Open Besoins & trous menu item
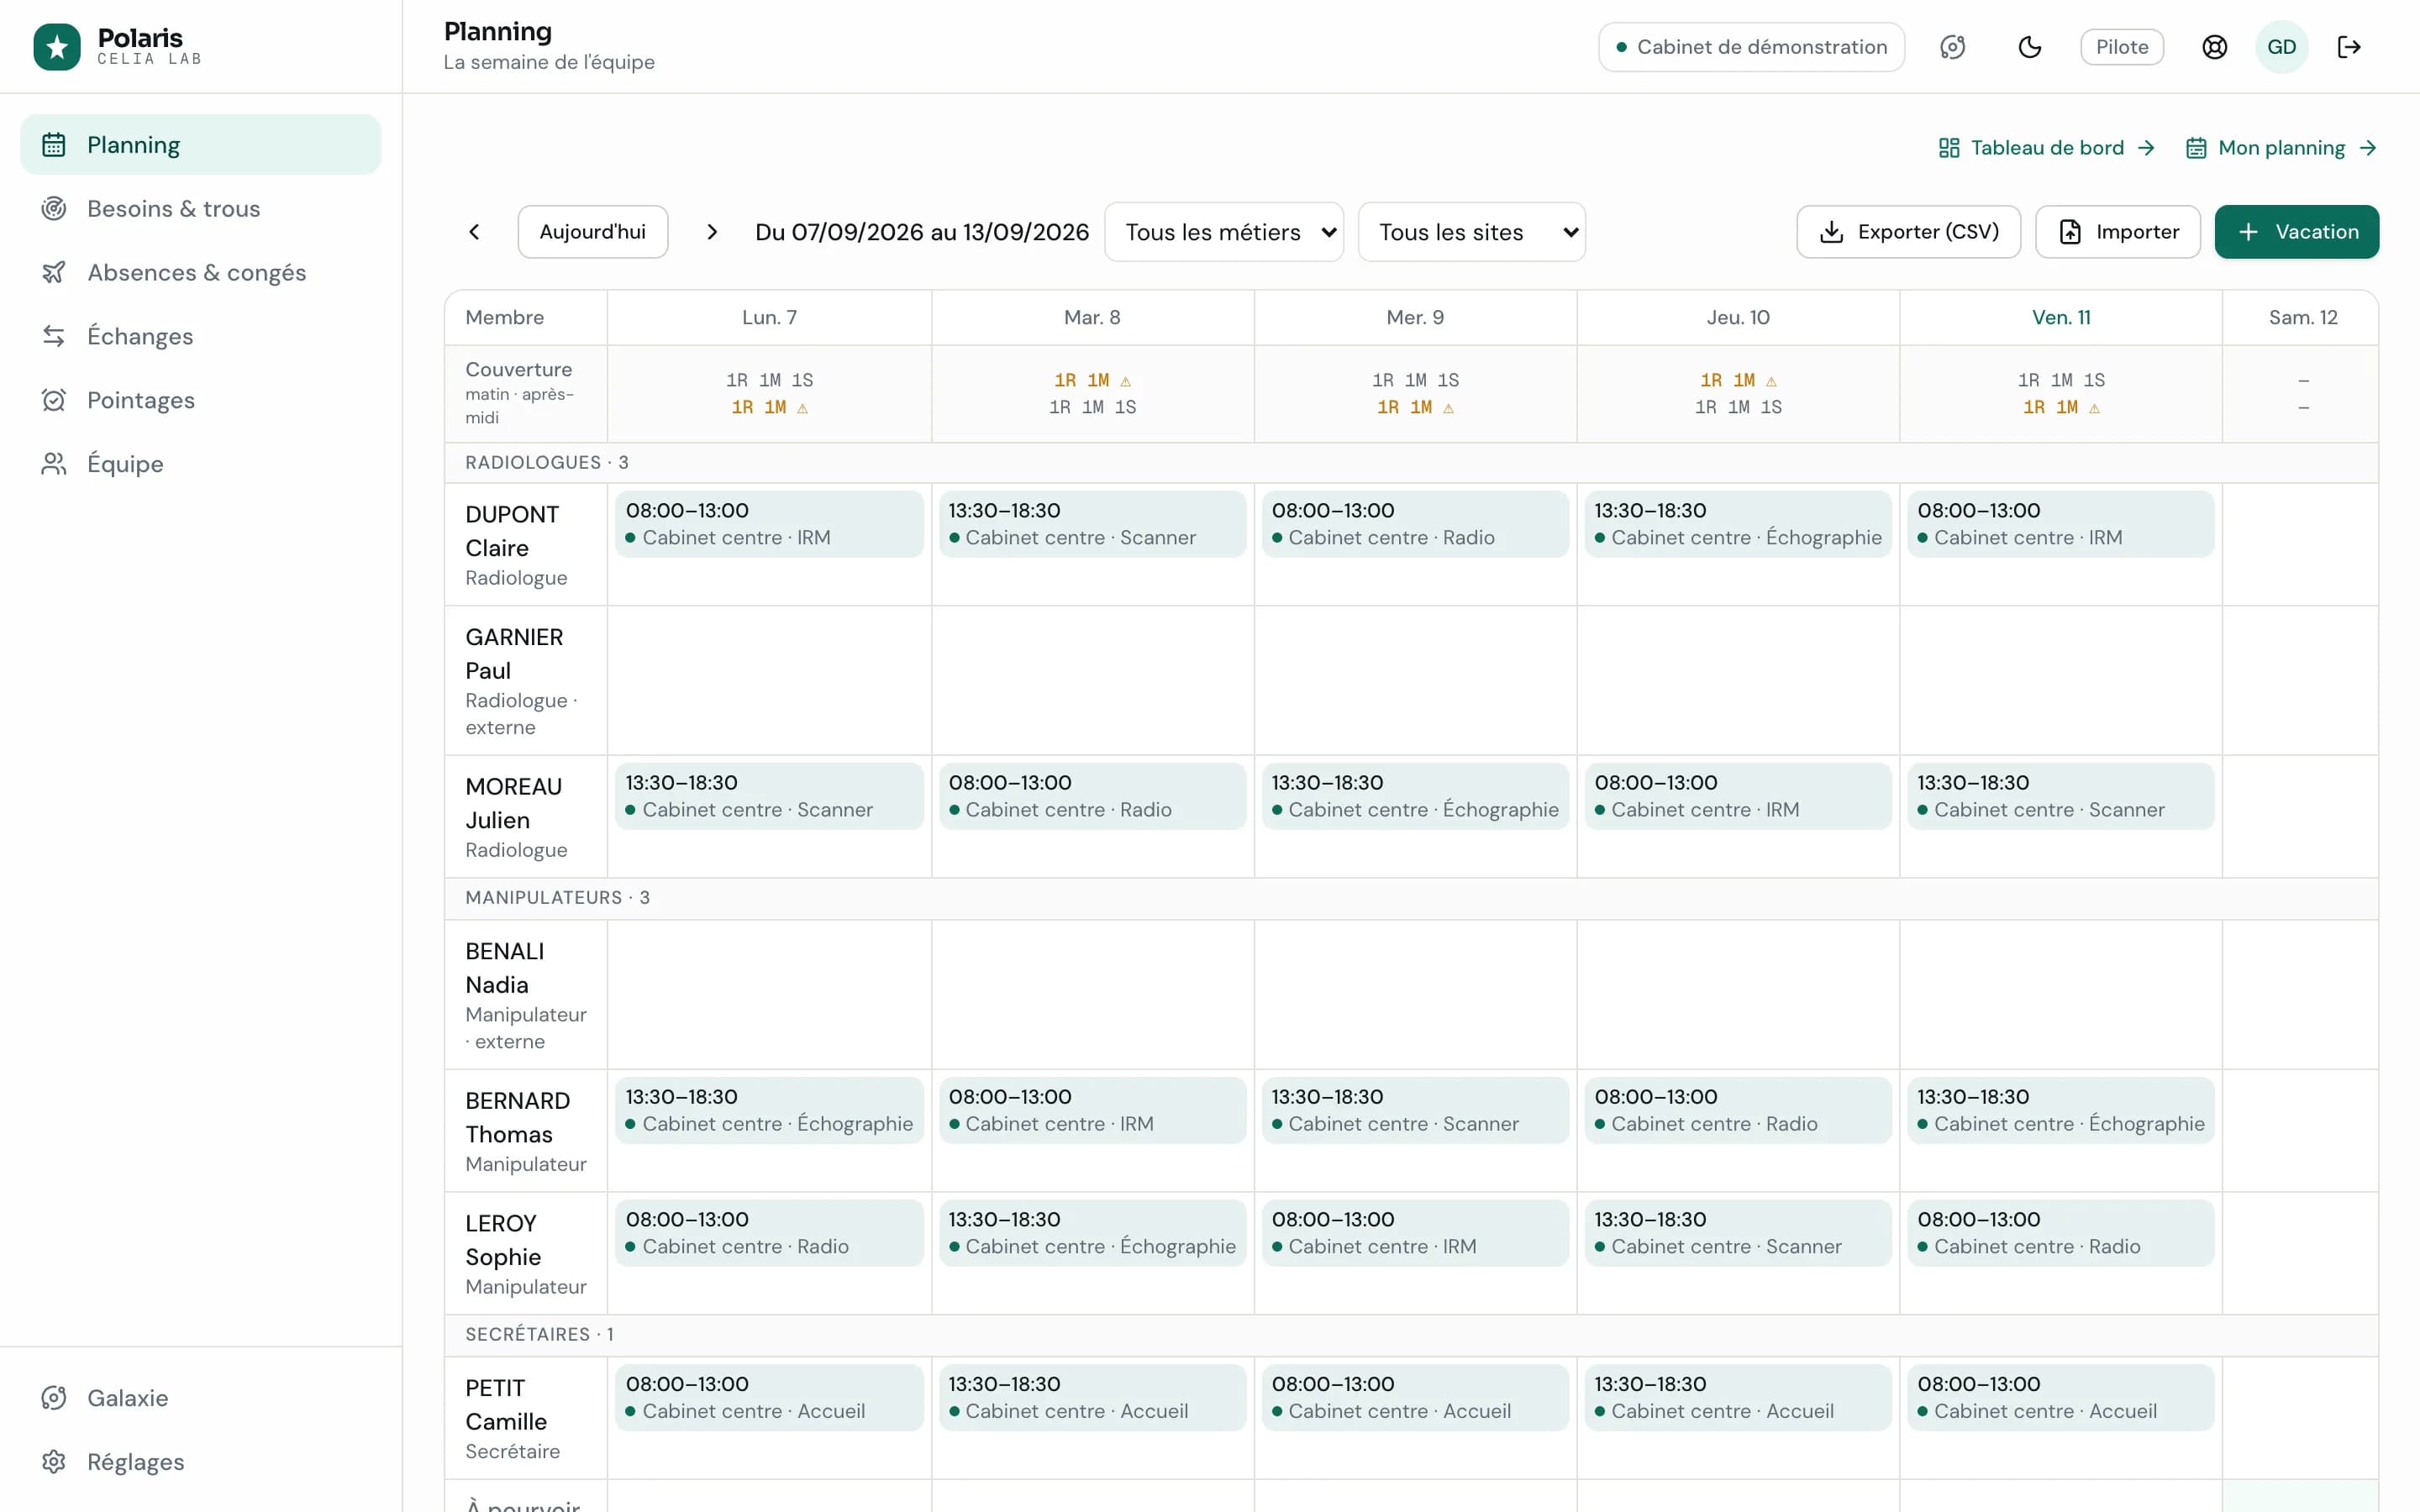2420x1512 pixels. [x=201, y=208]
